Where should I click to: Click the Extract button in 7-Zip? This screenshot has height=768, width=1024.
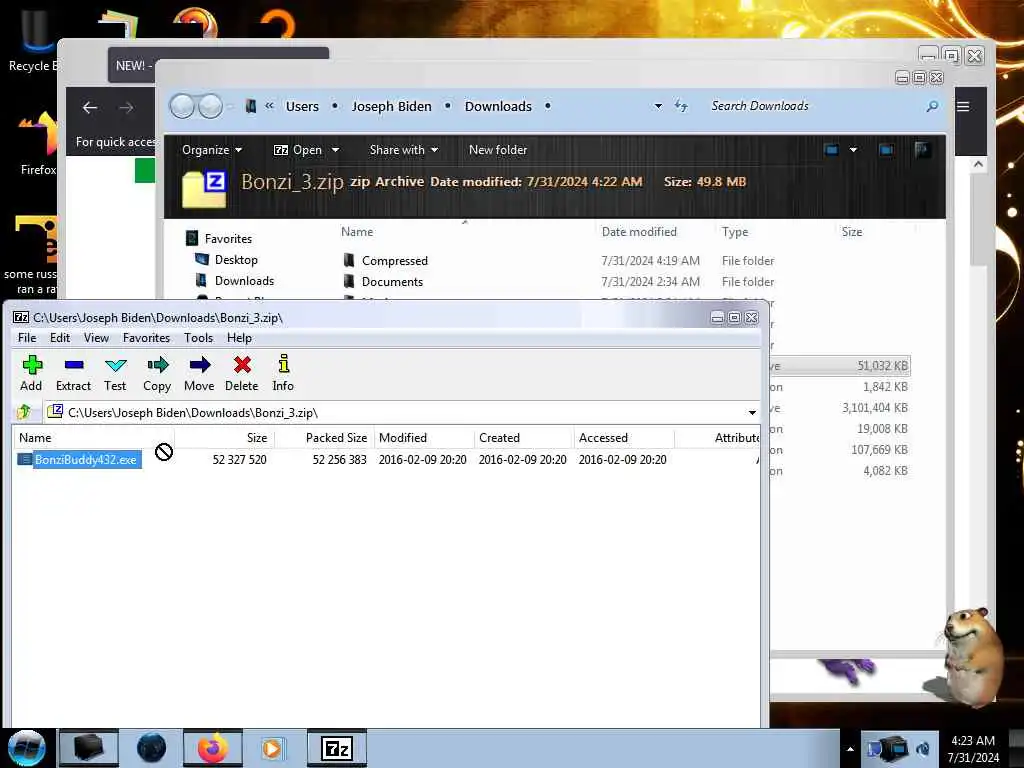(73, 374)
